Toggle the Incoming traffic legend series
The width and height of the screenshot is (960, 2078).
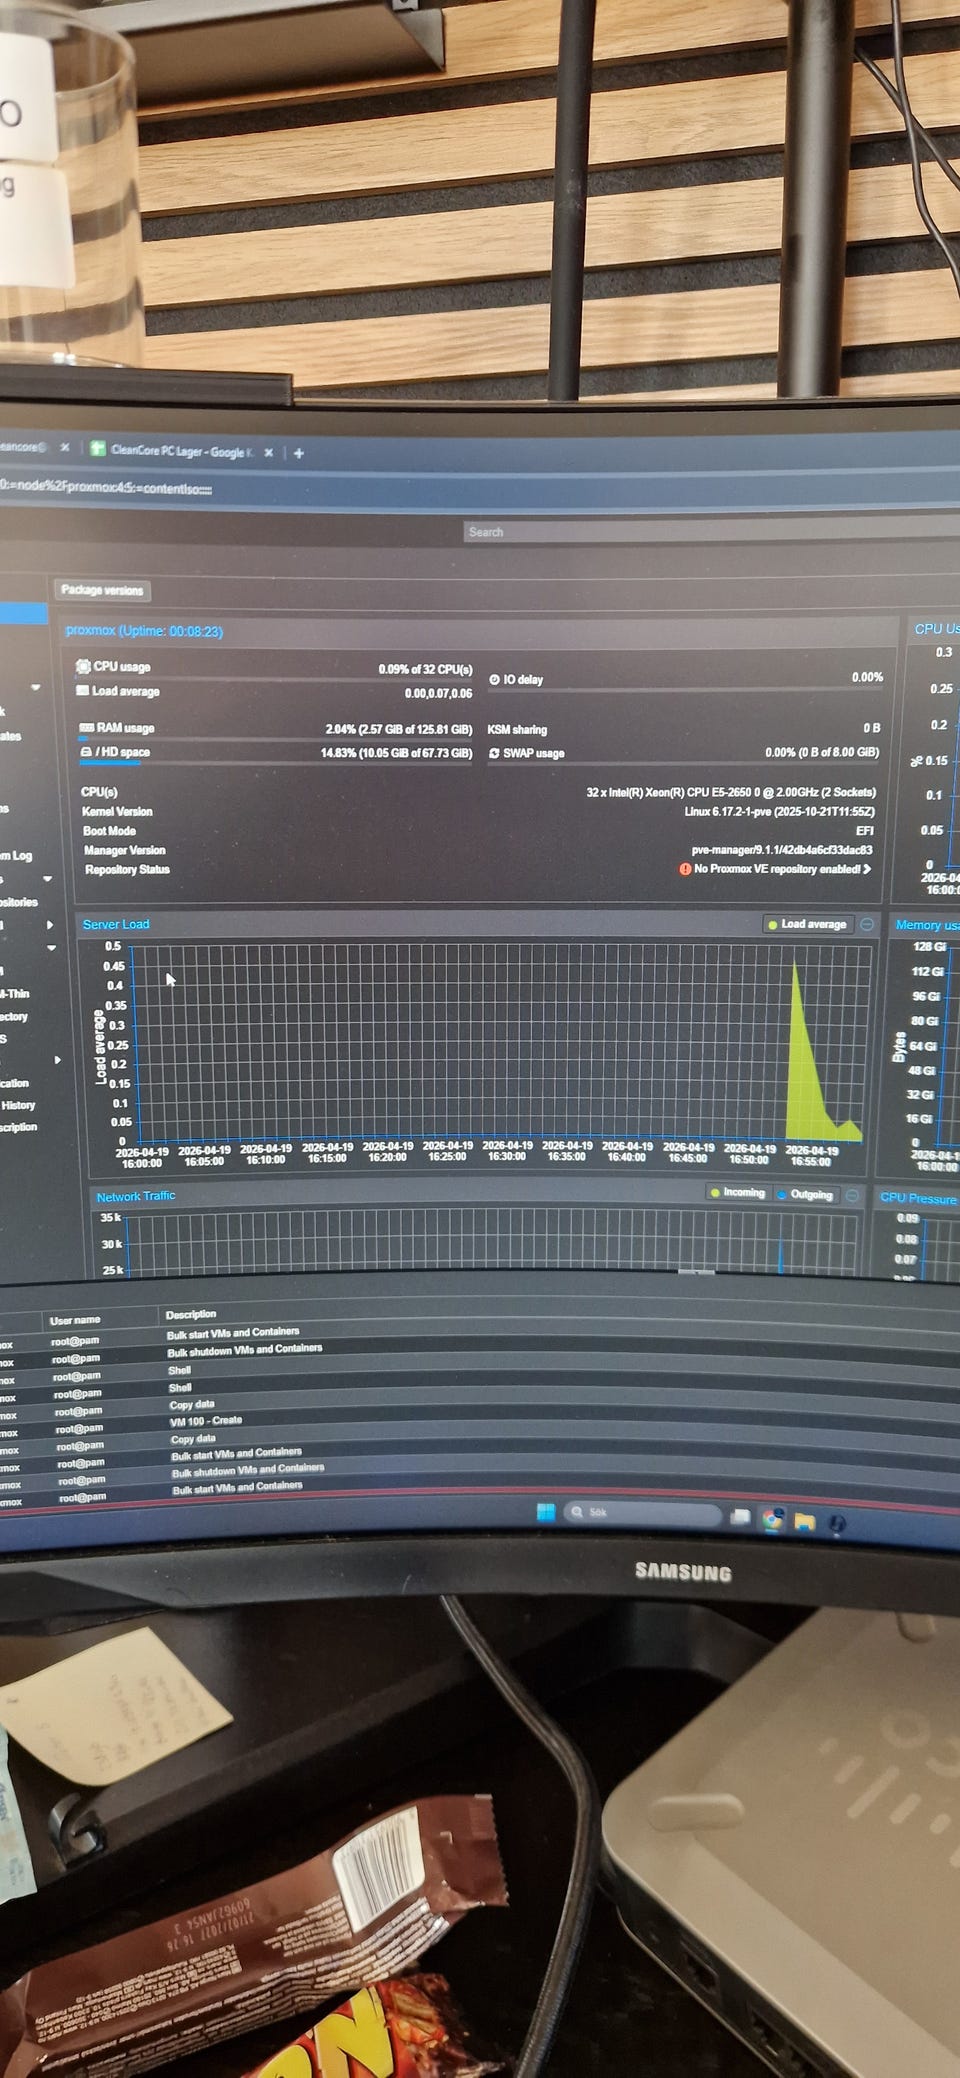pyautogui.click(x=737, y=1193)
